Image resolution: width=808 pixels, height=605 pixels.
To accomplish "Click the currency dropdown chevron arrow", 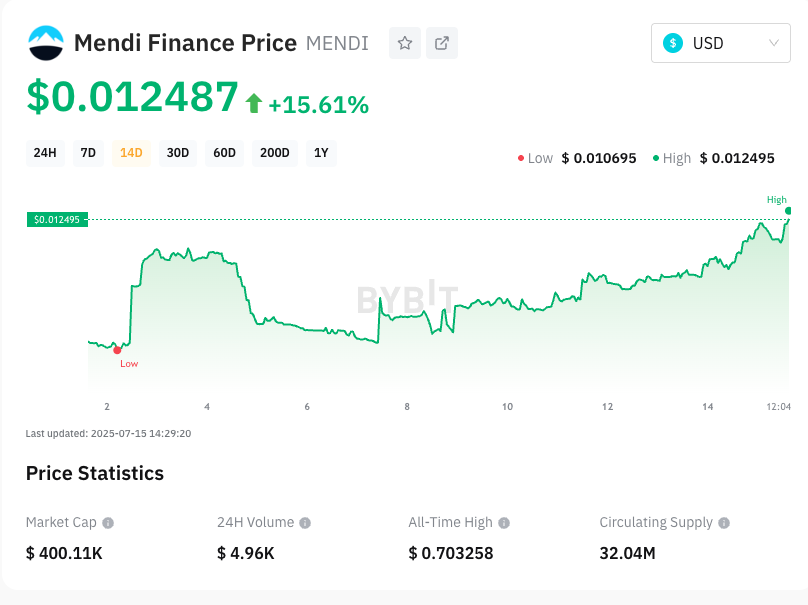I will (773, 43).
